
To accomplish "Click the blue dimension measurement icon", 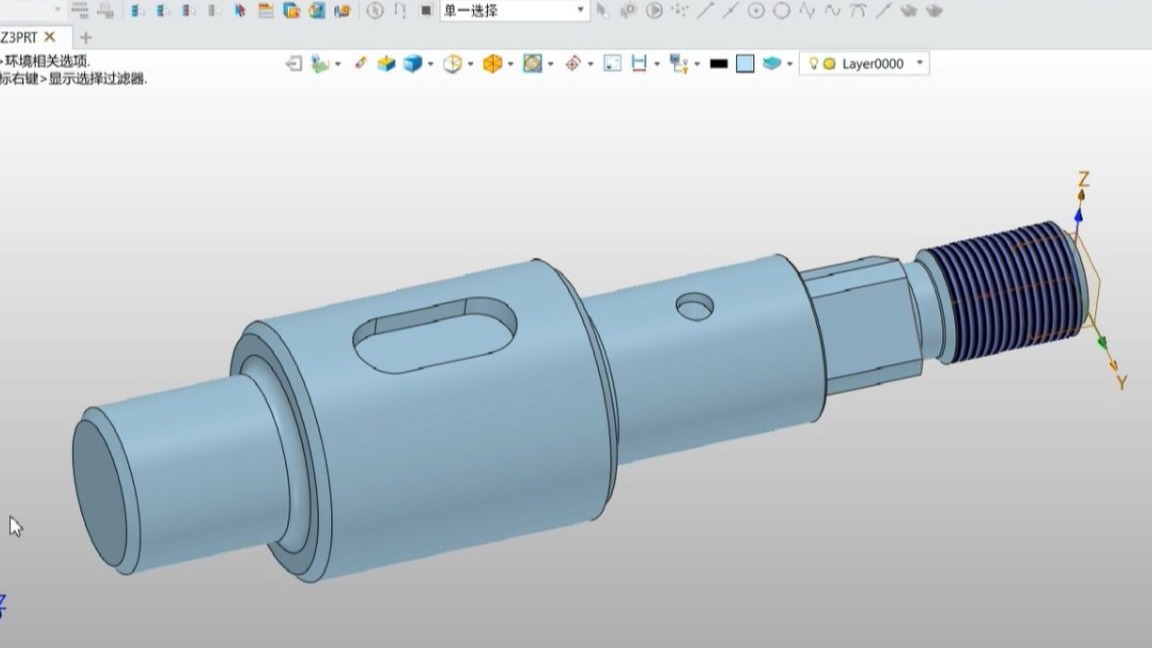I will (639, 64).
